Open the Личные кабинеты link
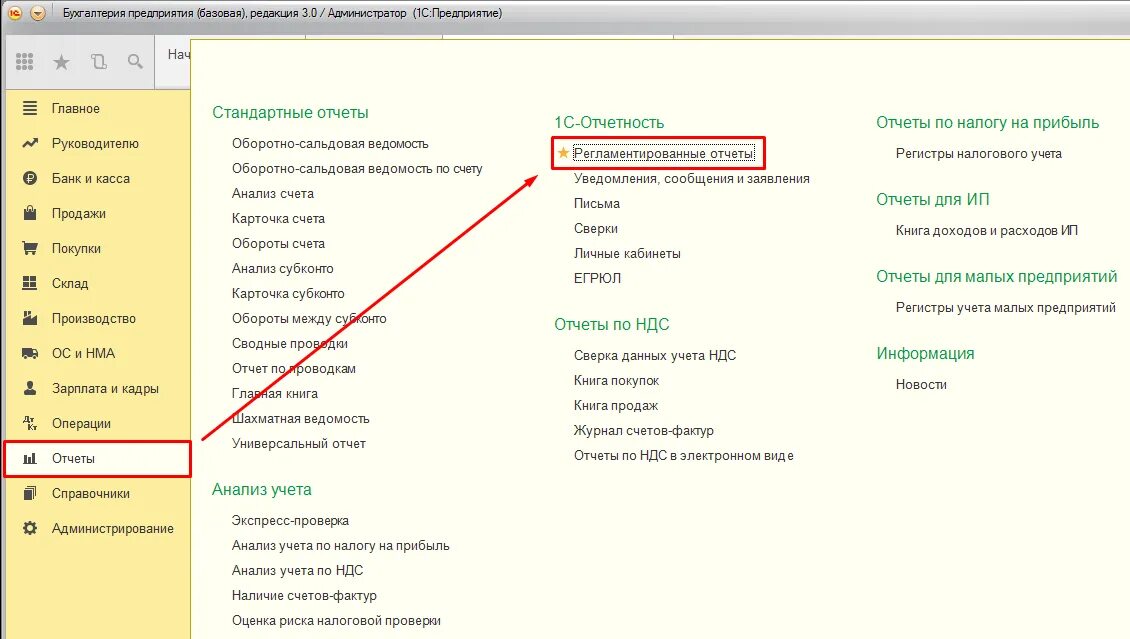The image size is (1130, 639). [x=627, y=254]
